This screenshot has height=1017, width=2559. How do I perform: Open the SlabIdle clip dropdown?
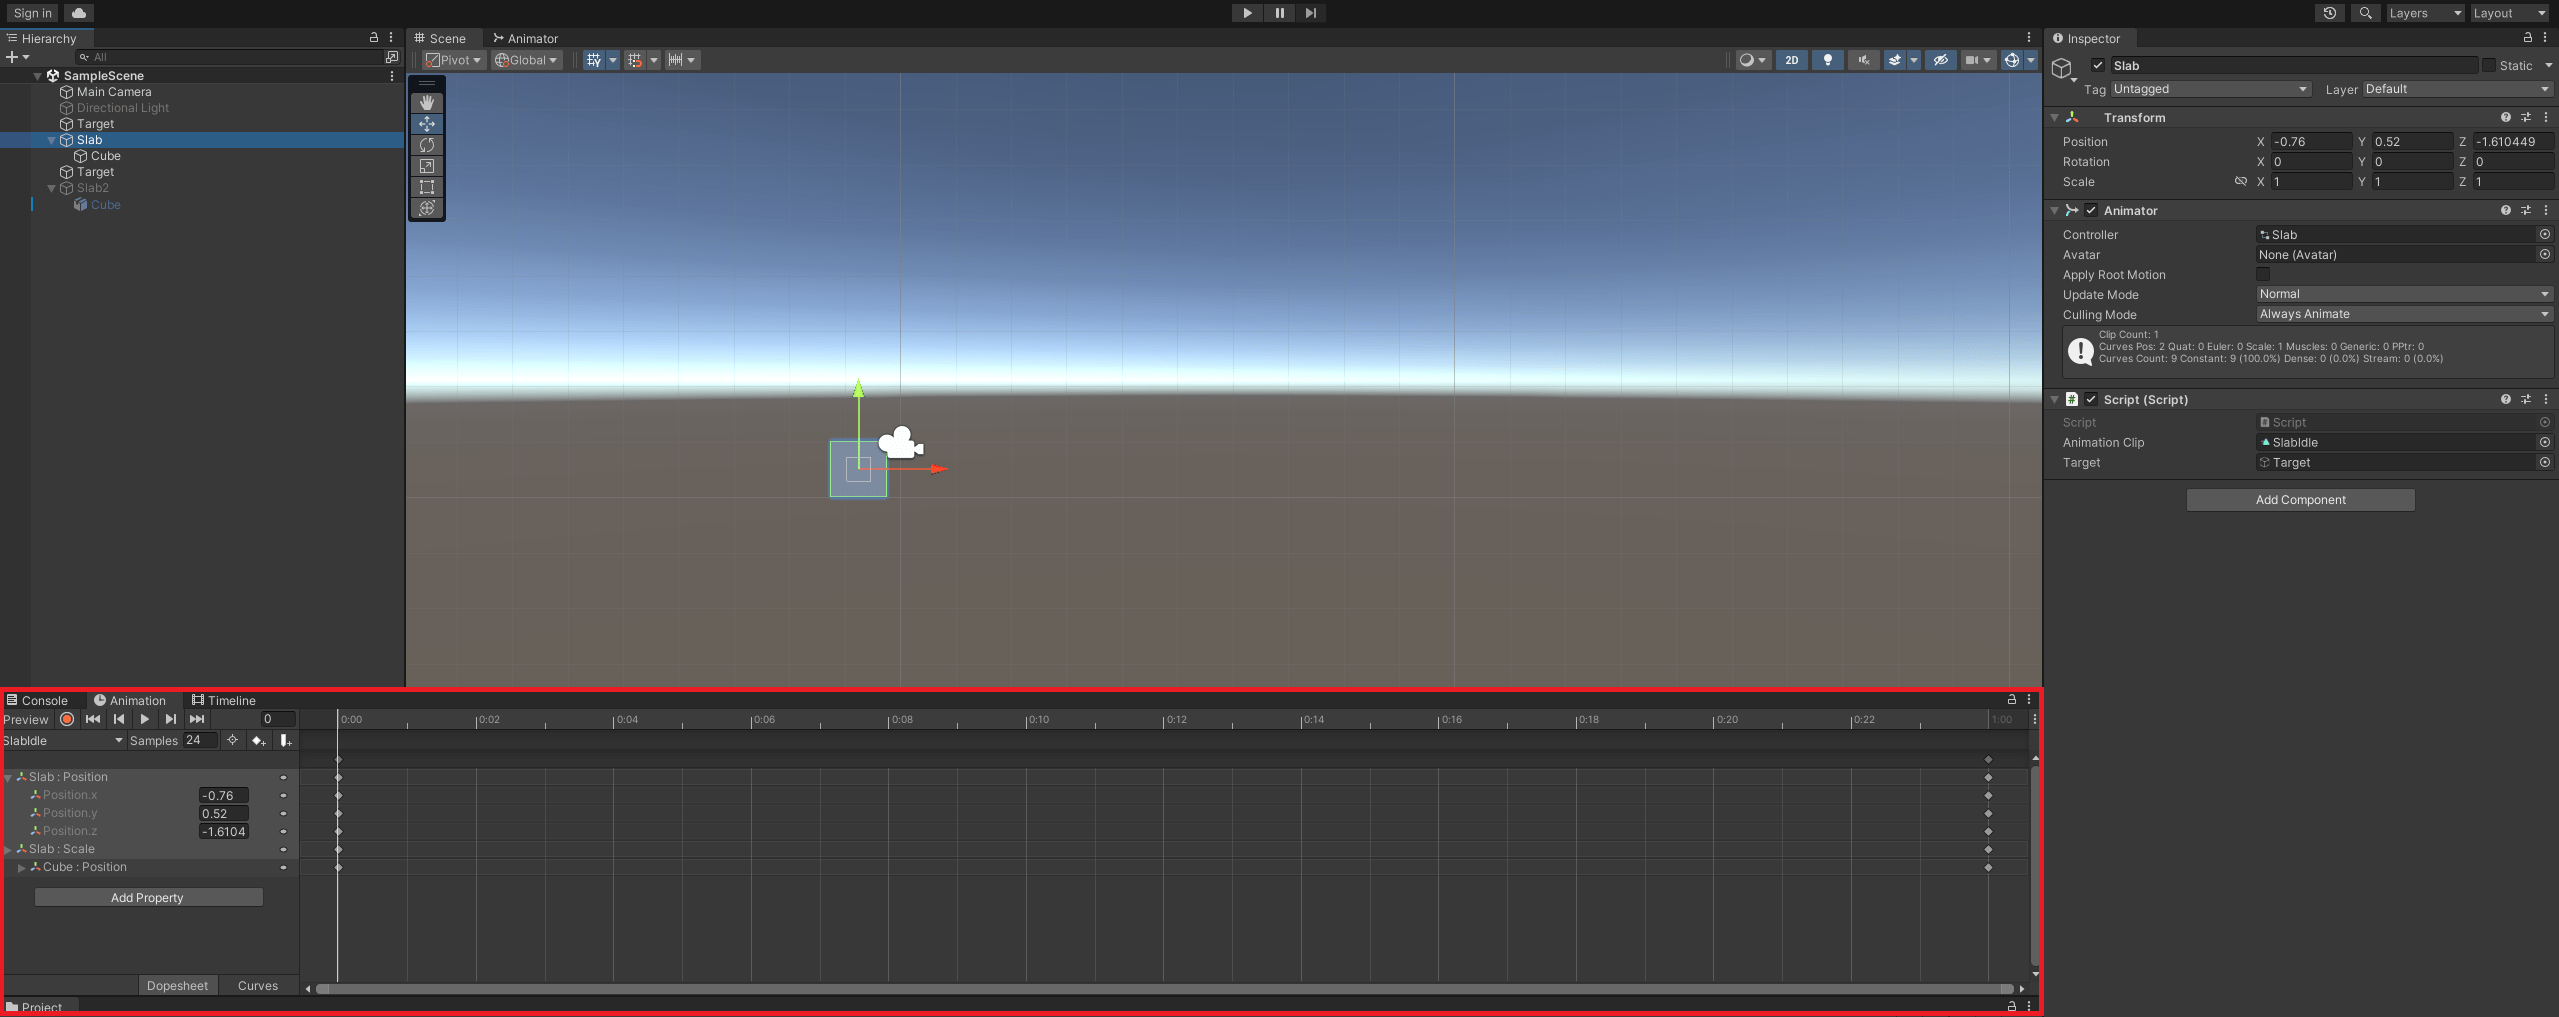point(62,740)
